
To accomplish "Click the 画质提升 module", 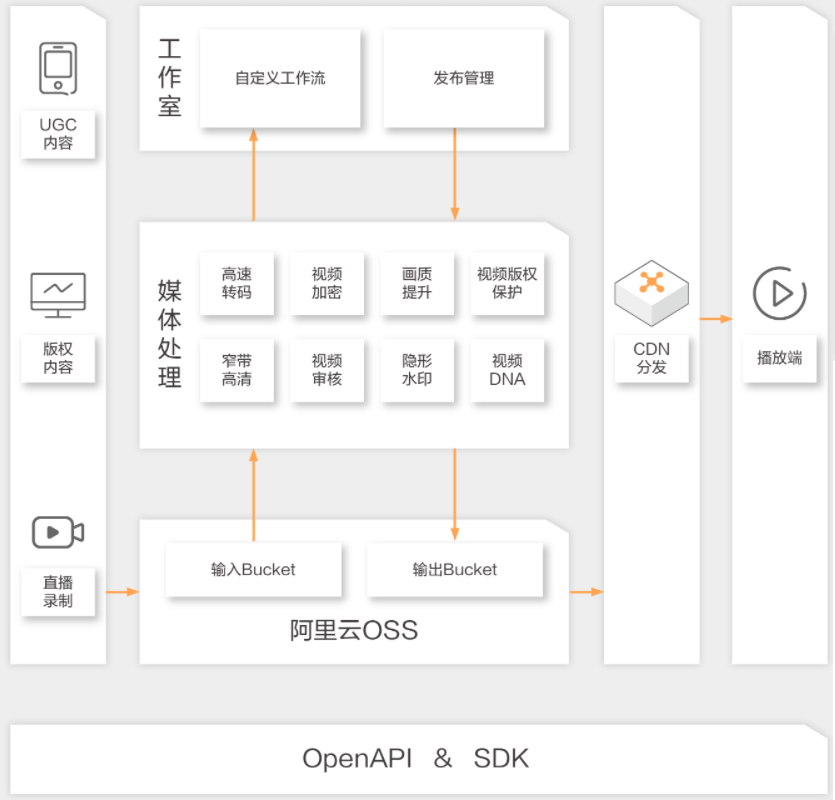I will coord(417,283).
